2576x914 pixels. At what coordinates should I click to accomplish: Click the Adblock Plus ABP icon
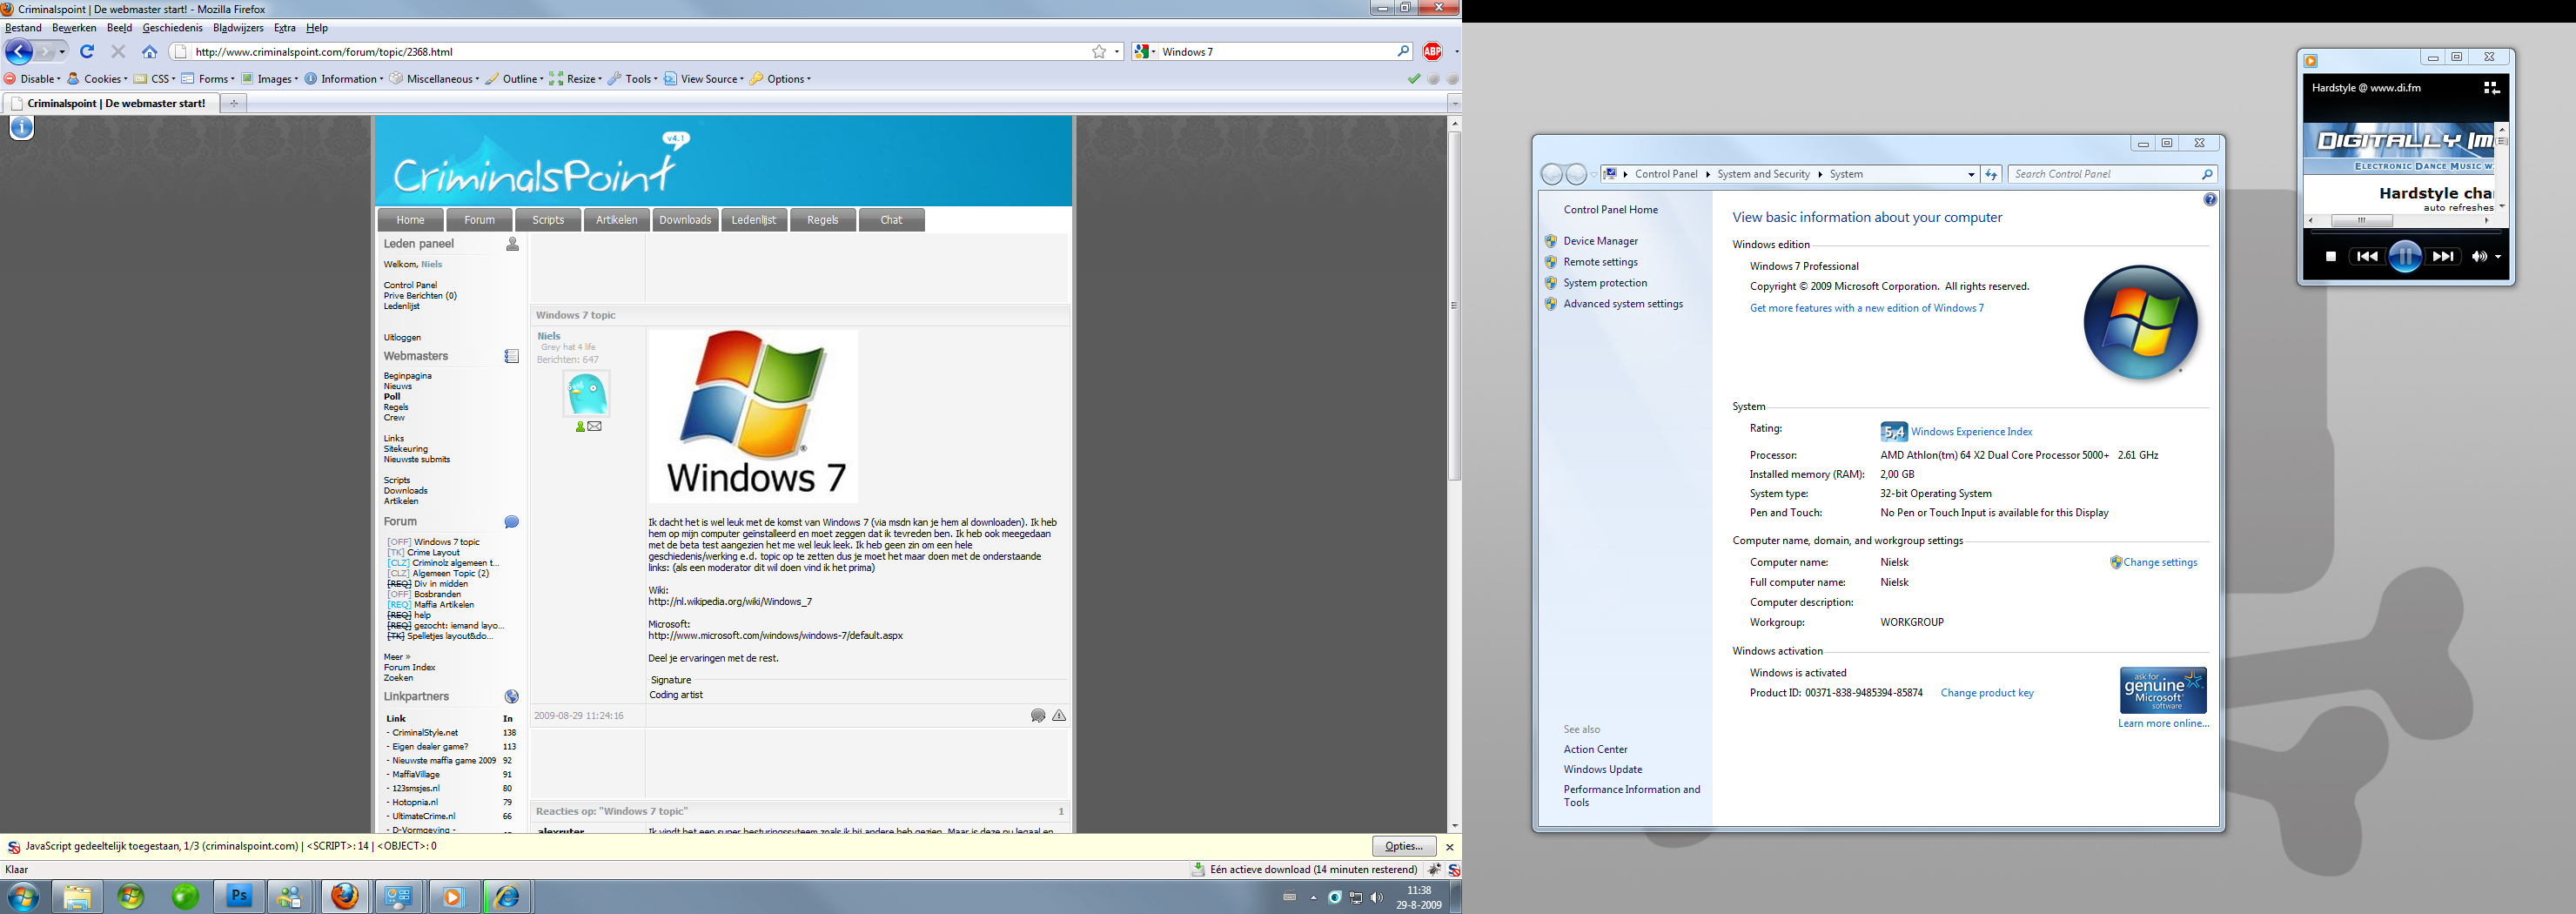(x=1433, y=52)
